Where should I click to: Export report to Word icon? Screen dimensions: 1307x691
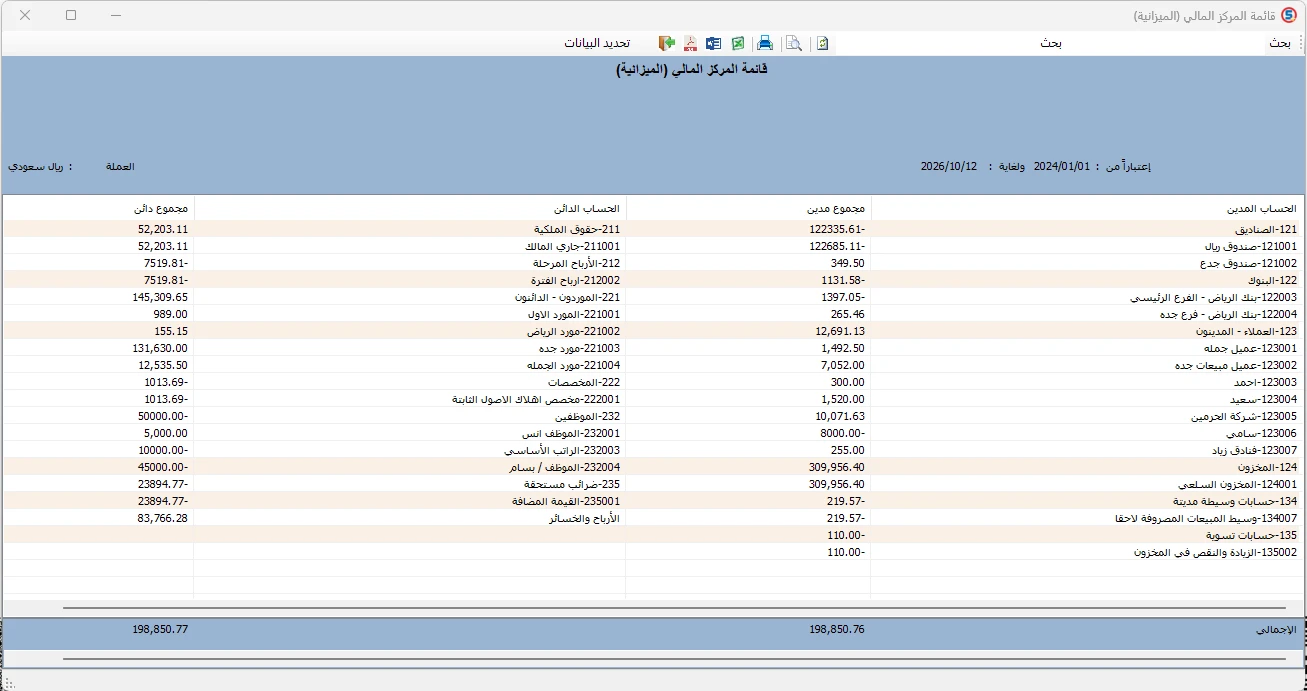click(x=713, y=43)
